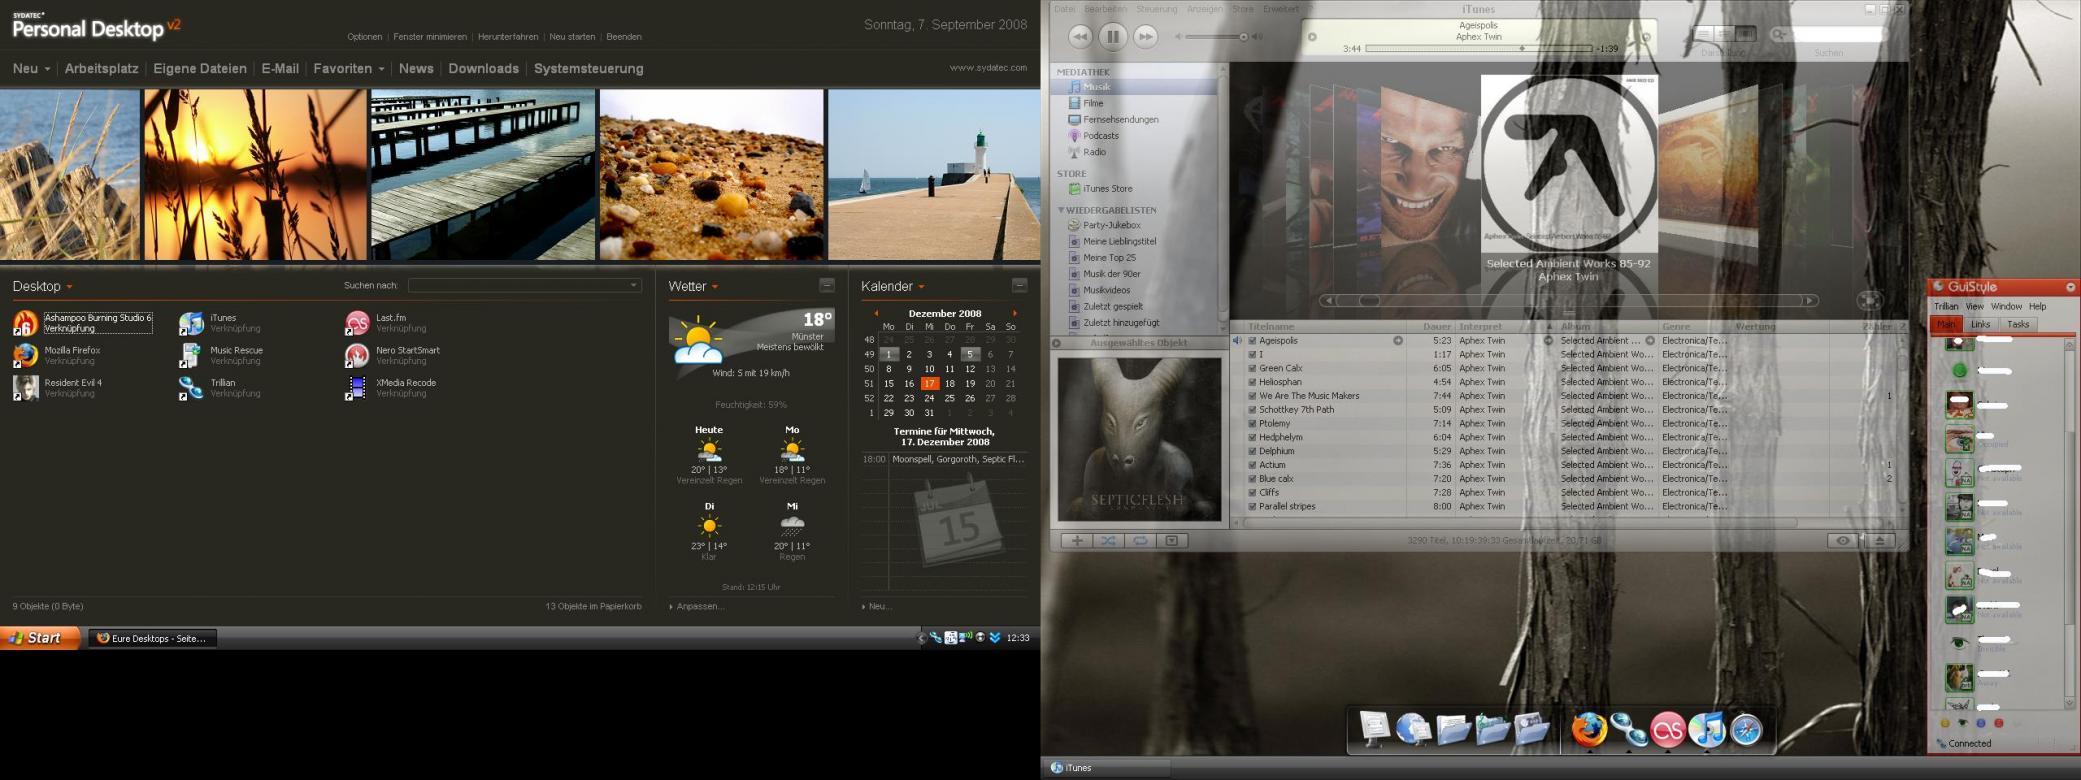The height and width of the screenshot is (780, 2081).
Task: Collapse the Wiedergabelisten section in iTunes
Action: pos(1061,210)
